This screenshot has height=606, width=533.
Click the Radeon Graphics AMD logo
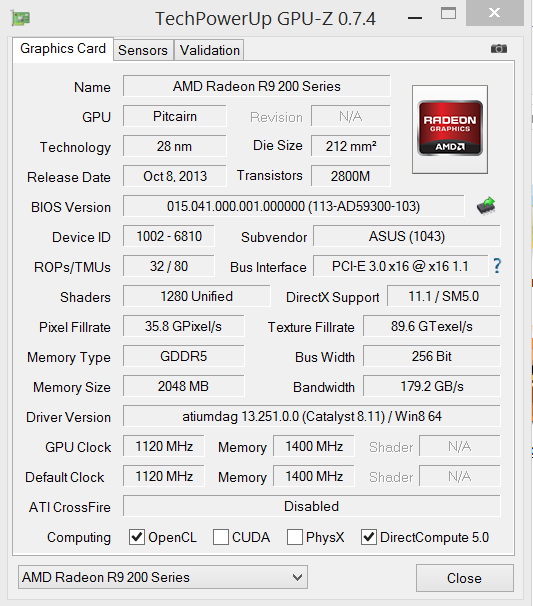[450, 129]
